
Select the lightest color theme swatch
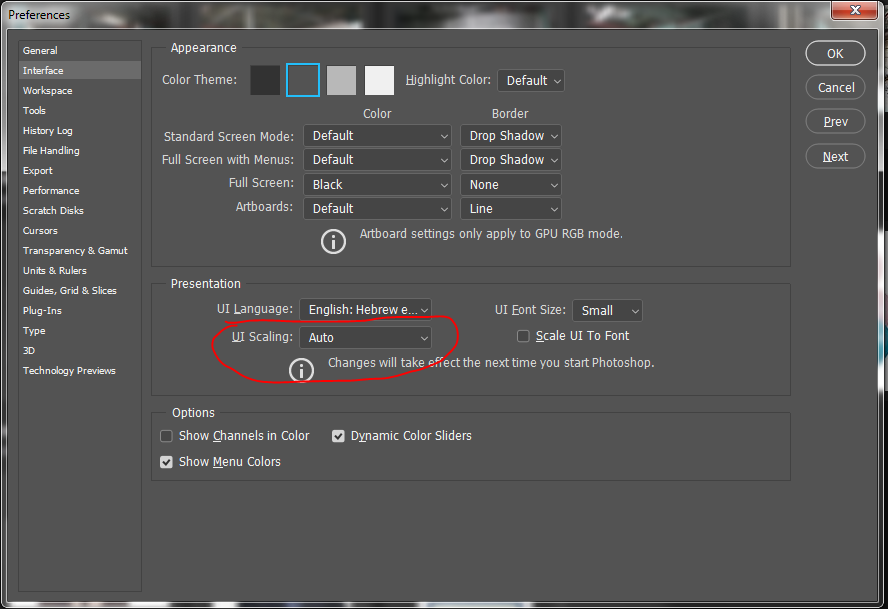(379, 80)
